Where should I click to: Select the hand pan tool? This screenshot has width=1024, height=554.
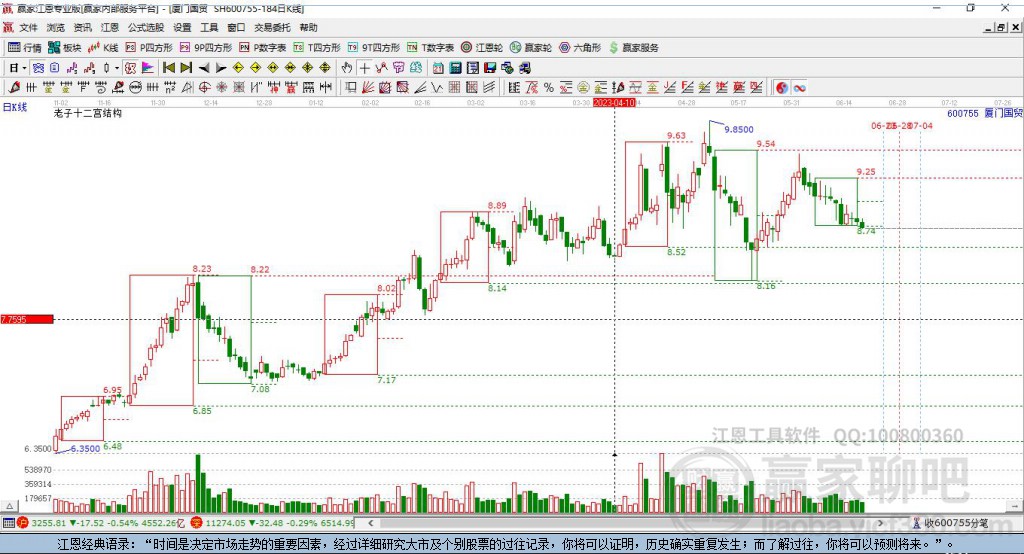347,68
